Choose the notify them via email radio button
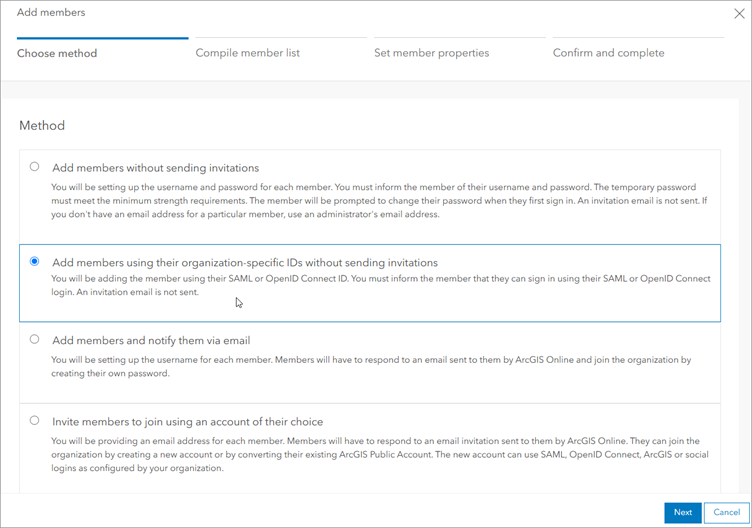 pyautogui.click(x=34, y=340)
